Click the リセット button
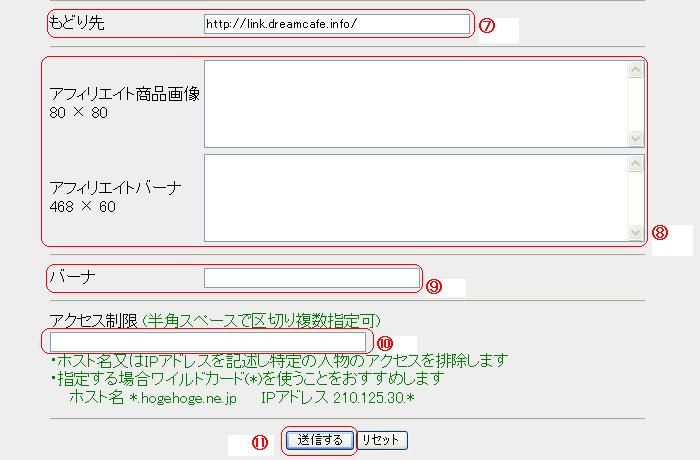The height and width of the screenshot is (460, 700). click(x=382, y=440)
